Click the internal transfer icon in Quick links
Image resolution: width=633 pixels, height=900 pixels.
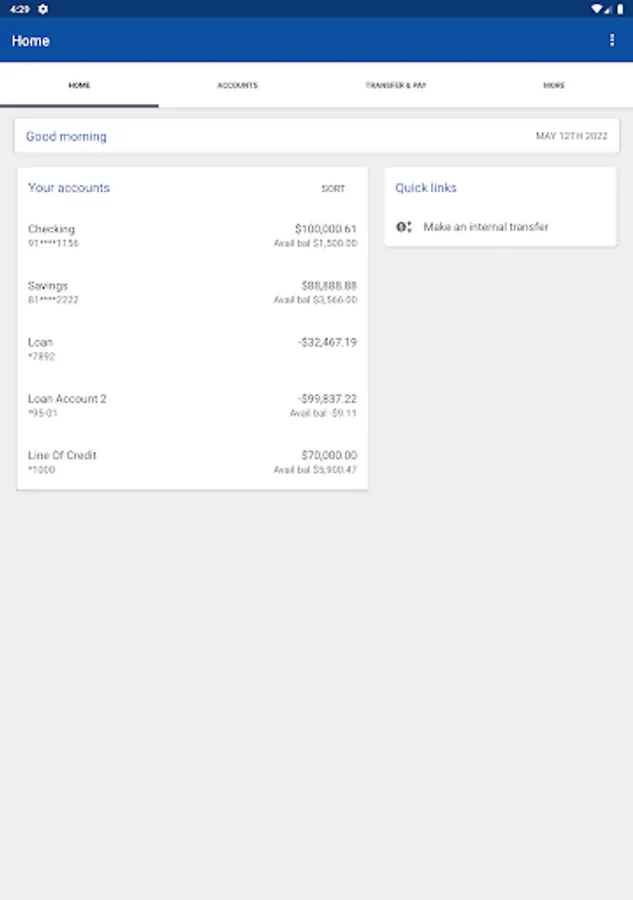404,227
